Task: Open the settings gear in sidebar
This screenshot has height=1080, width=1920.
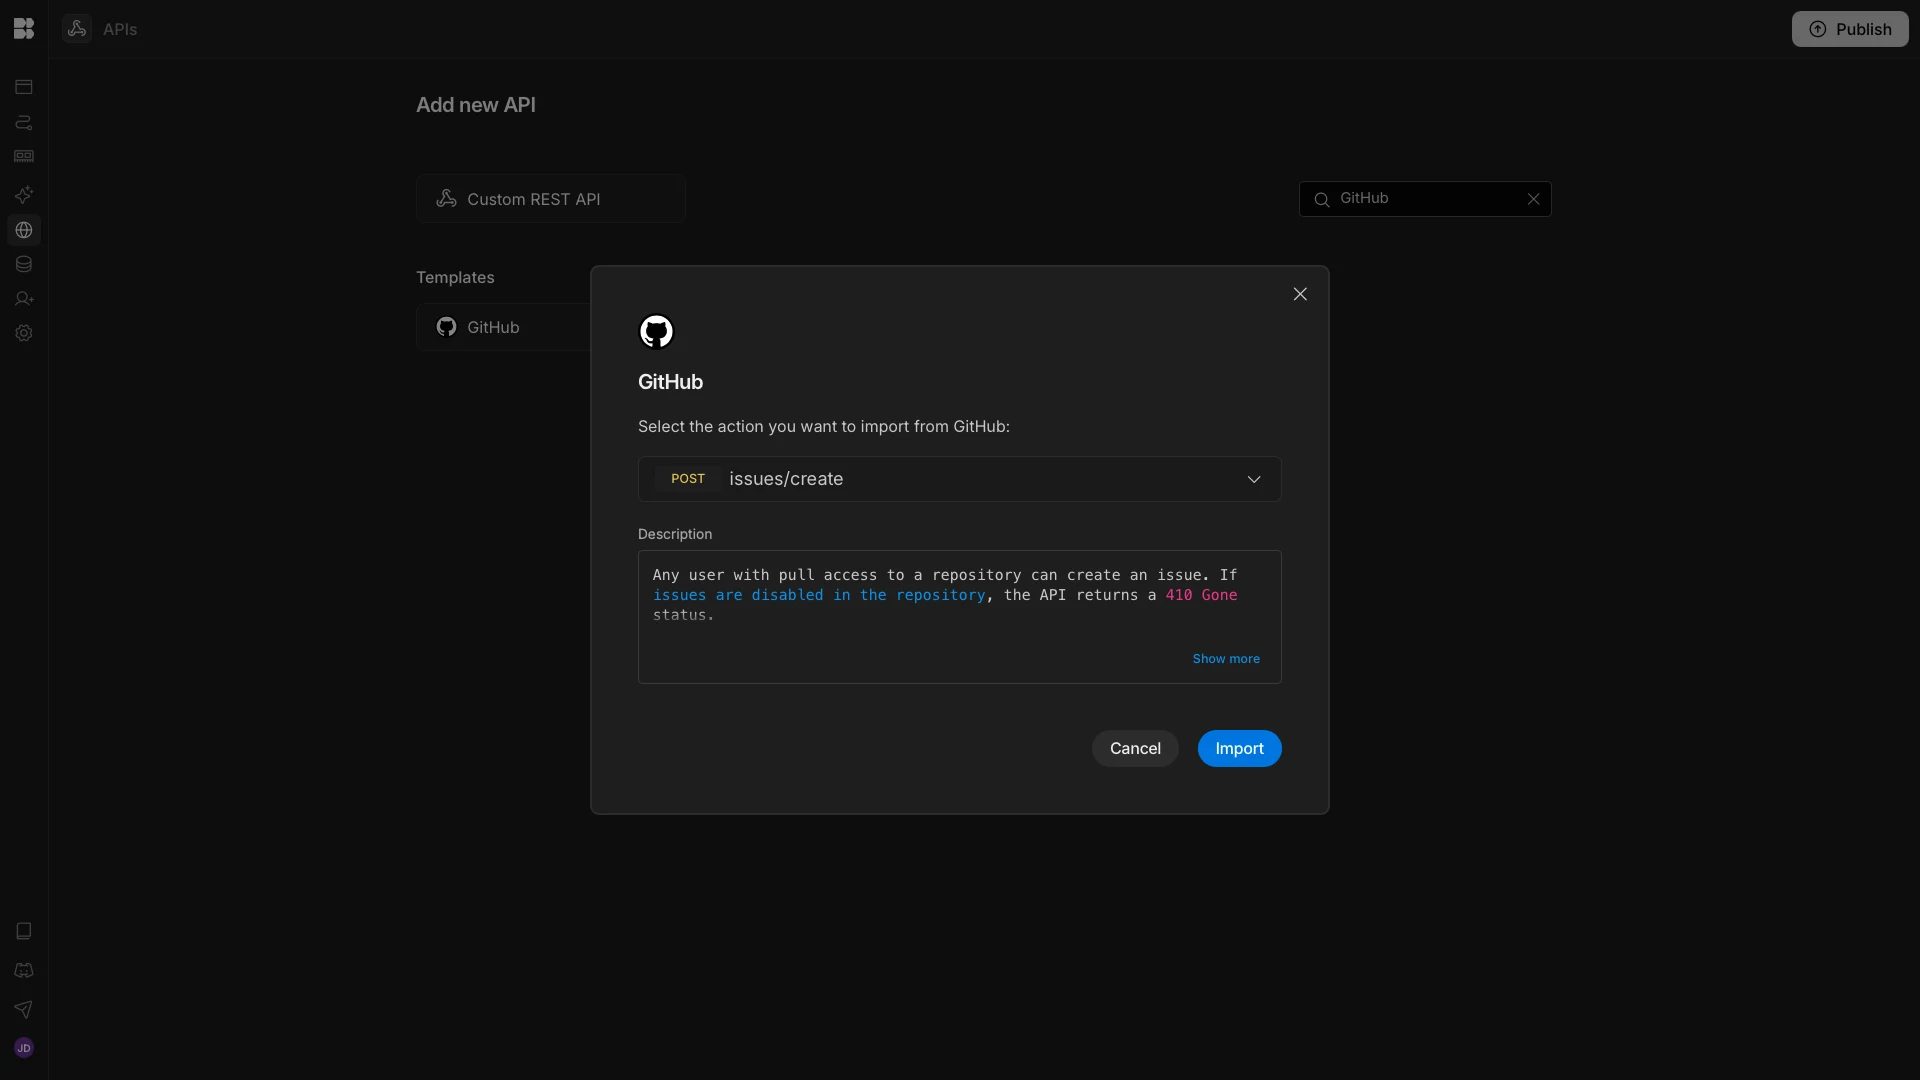Action: tap(24, 333)
